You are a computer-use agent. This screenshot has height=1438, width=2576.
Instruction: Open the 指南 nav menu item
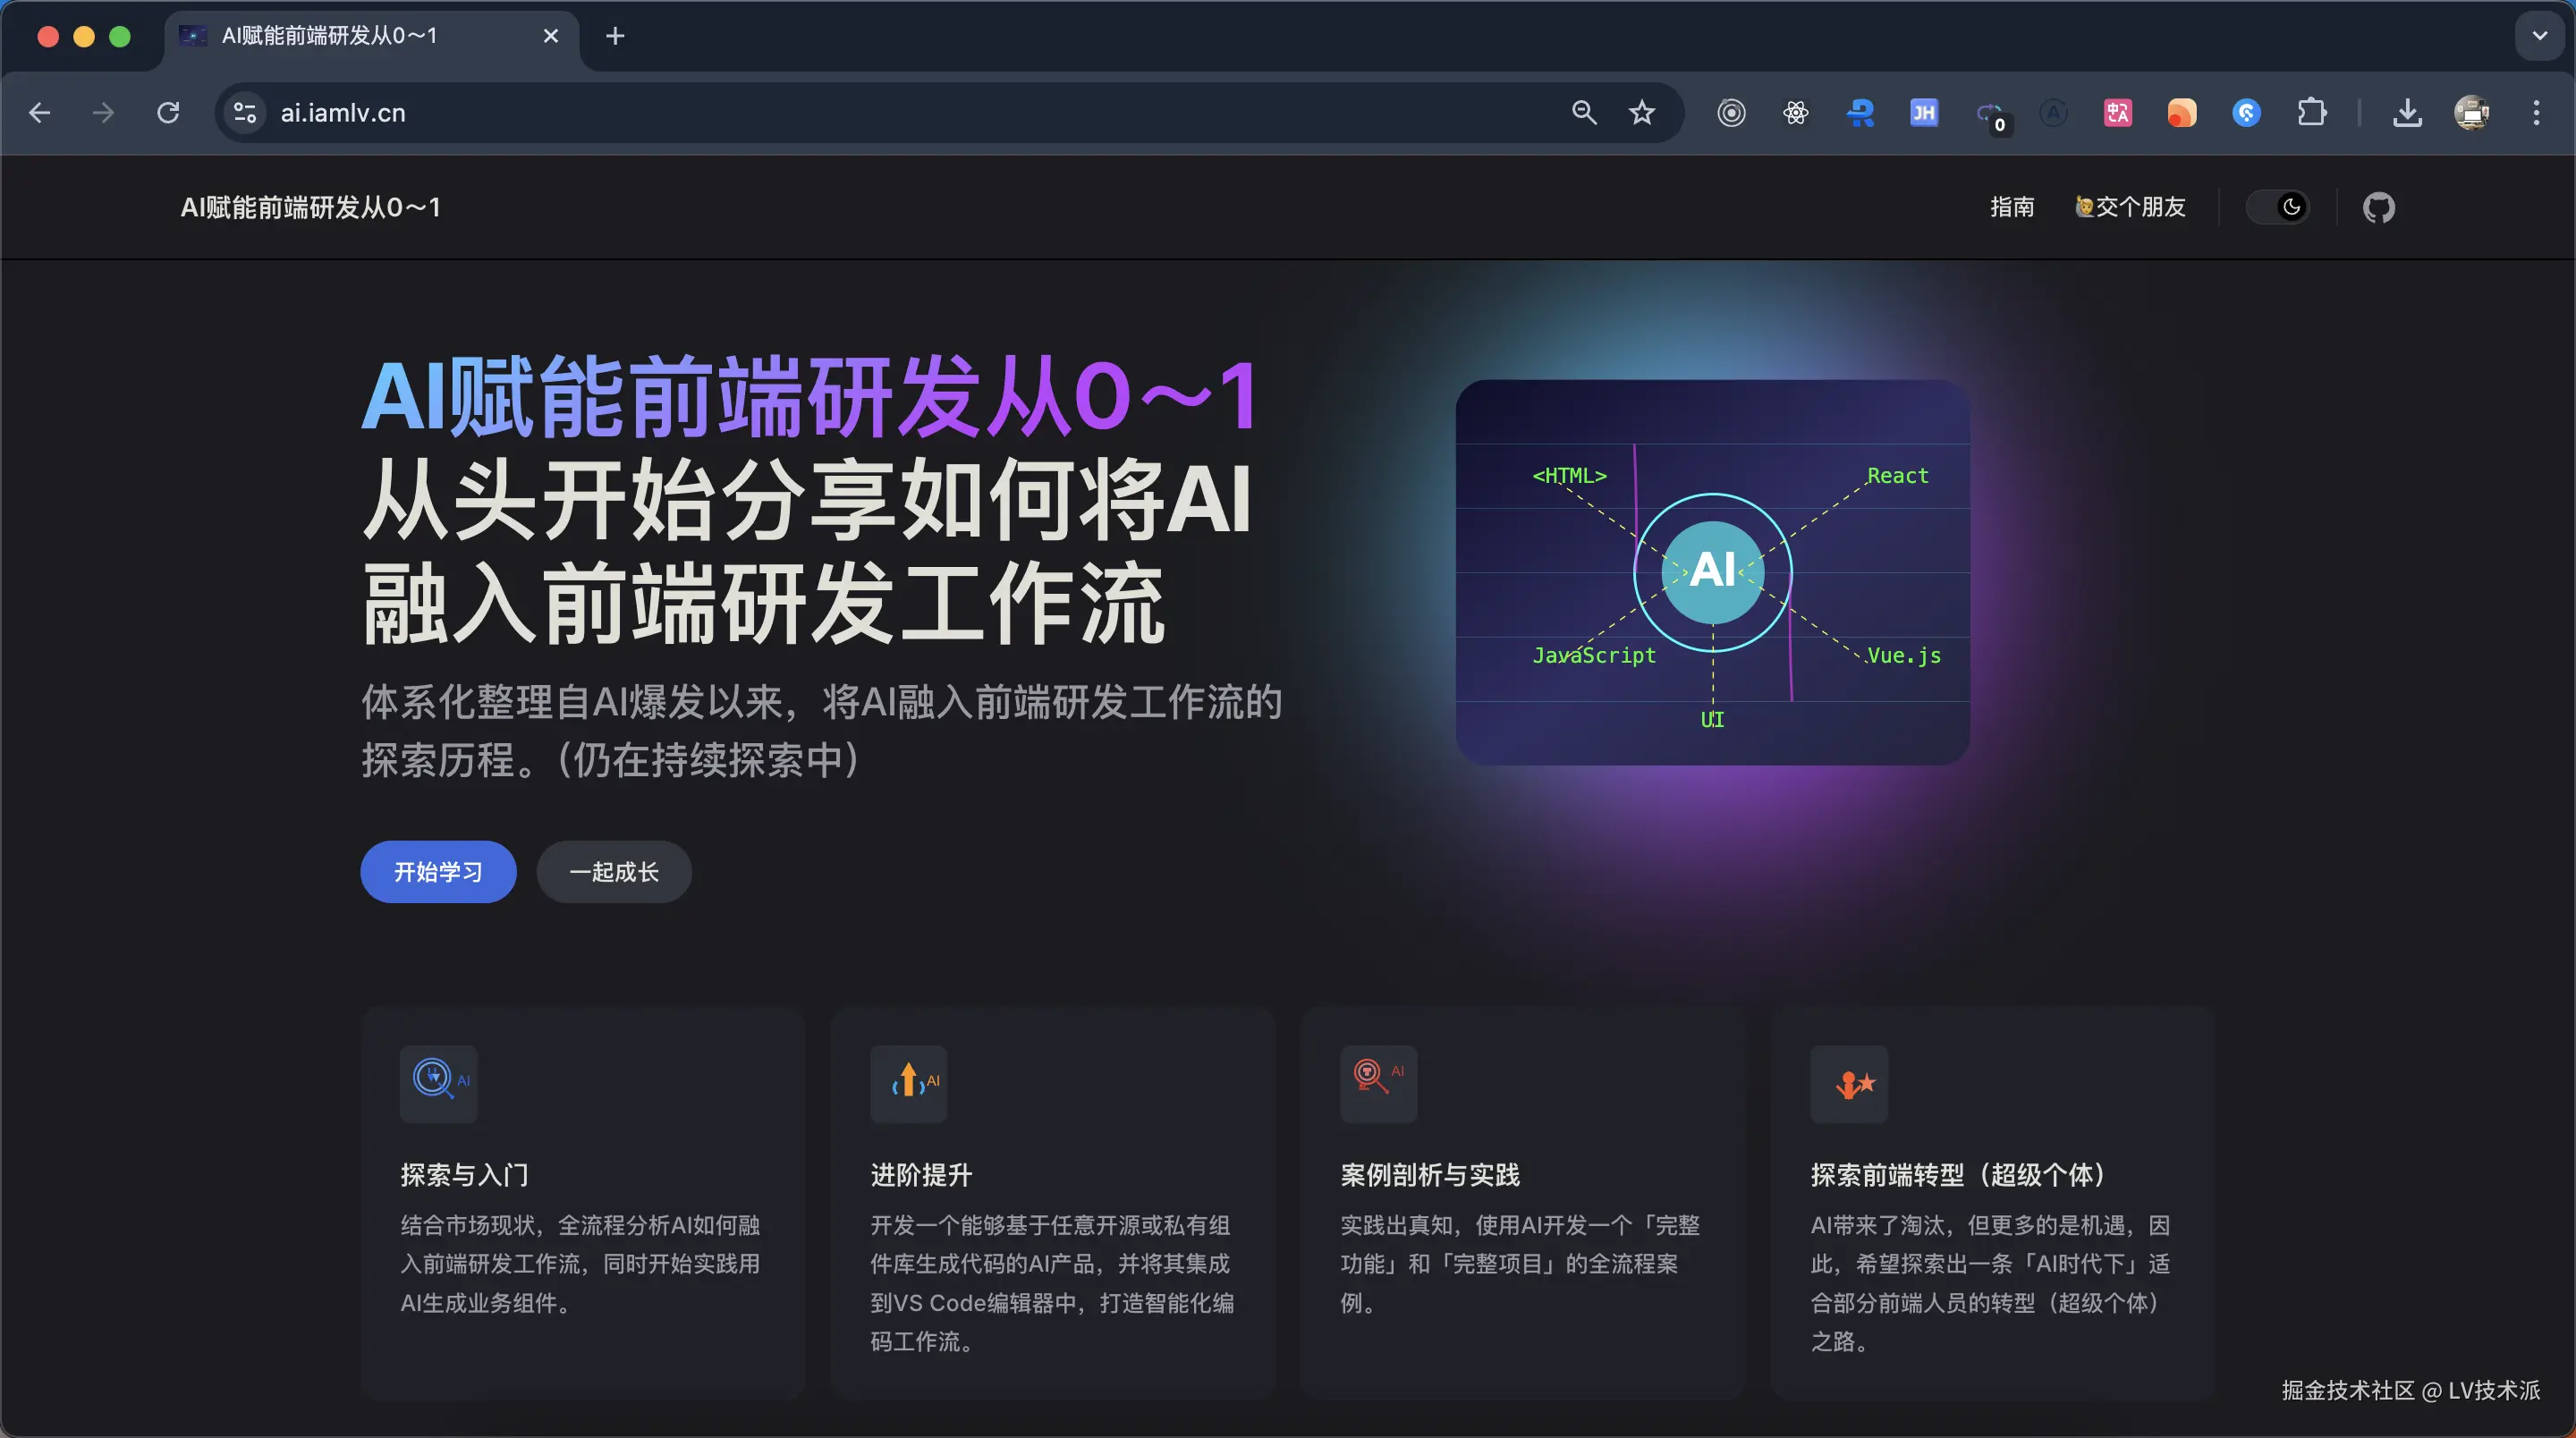pos(2011,207)
